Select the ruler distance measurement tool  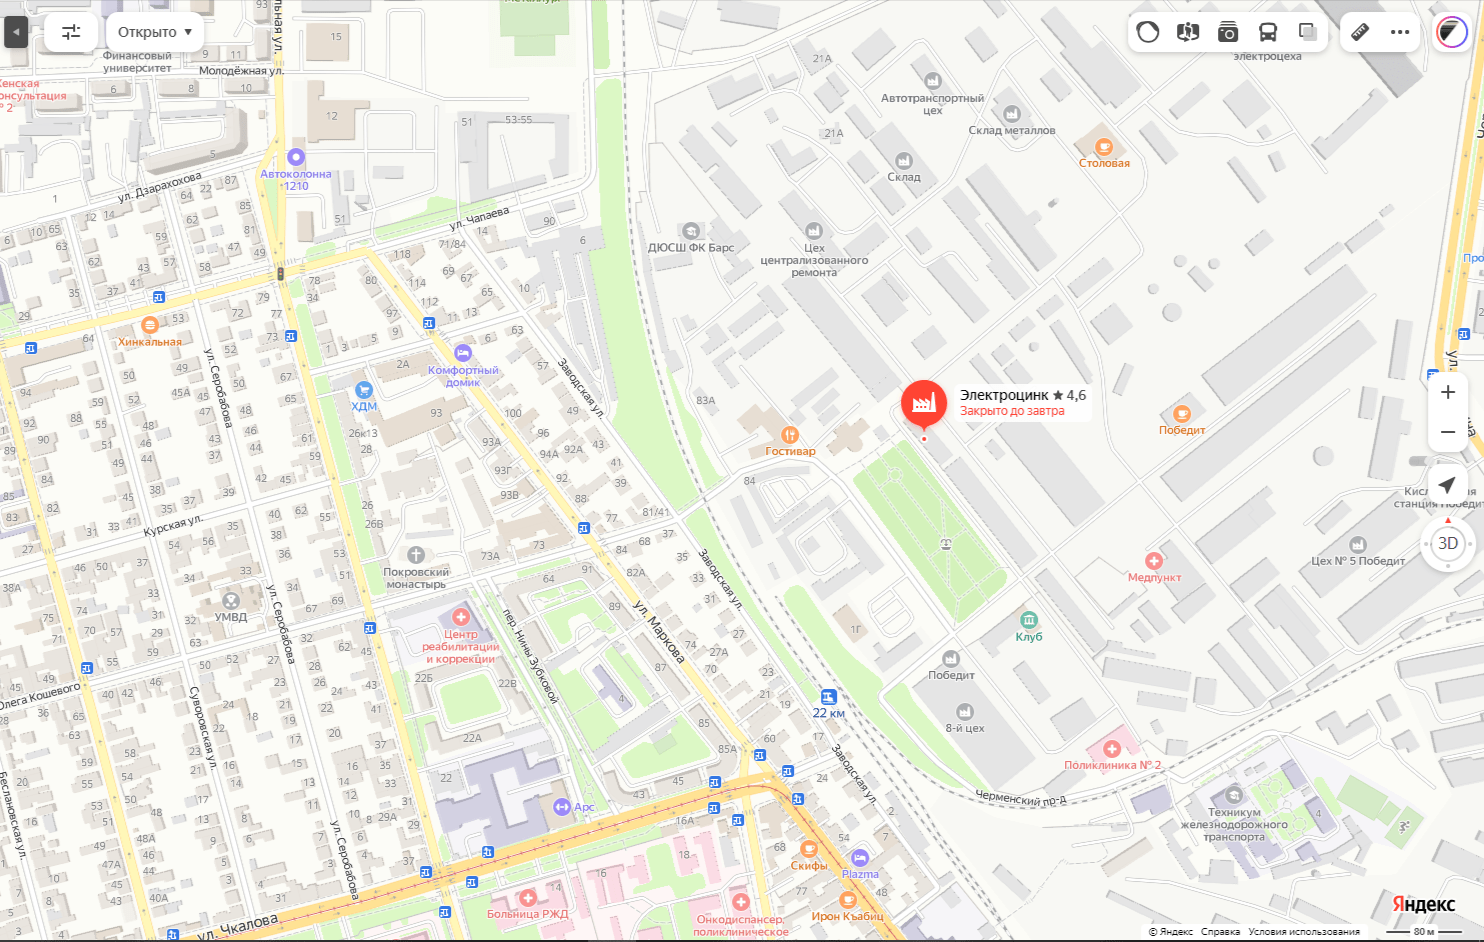click(x=1360, y=32)
